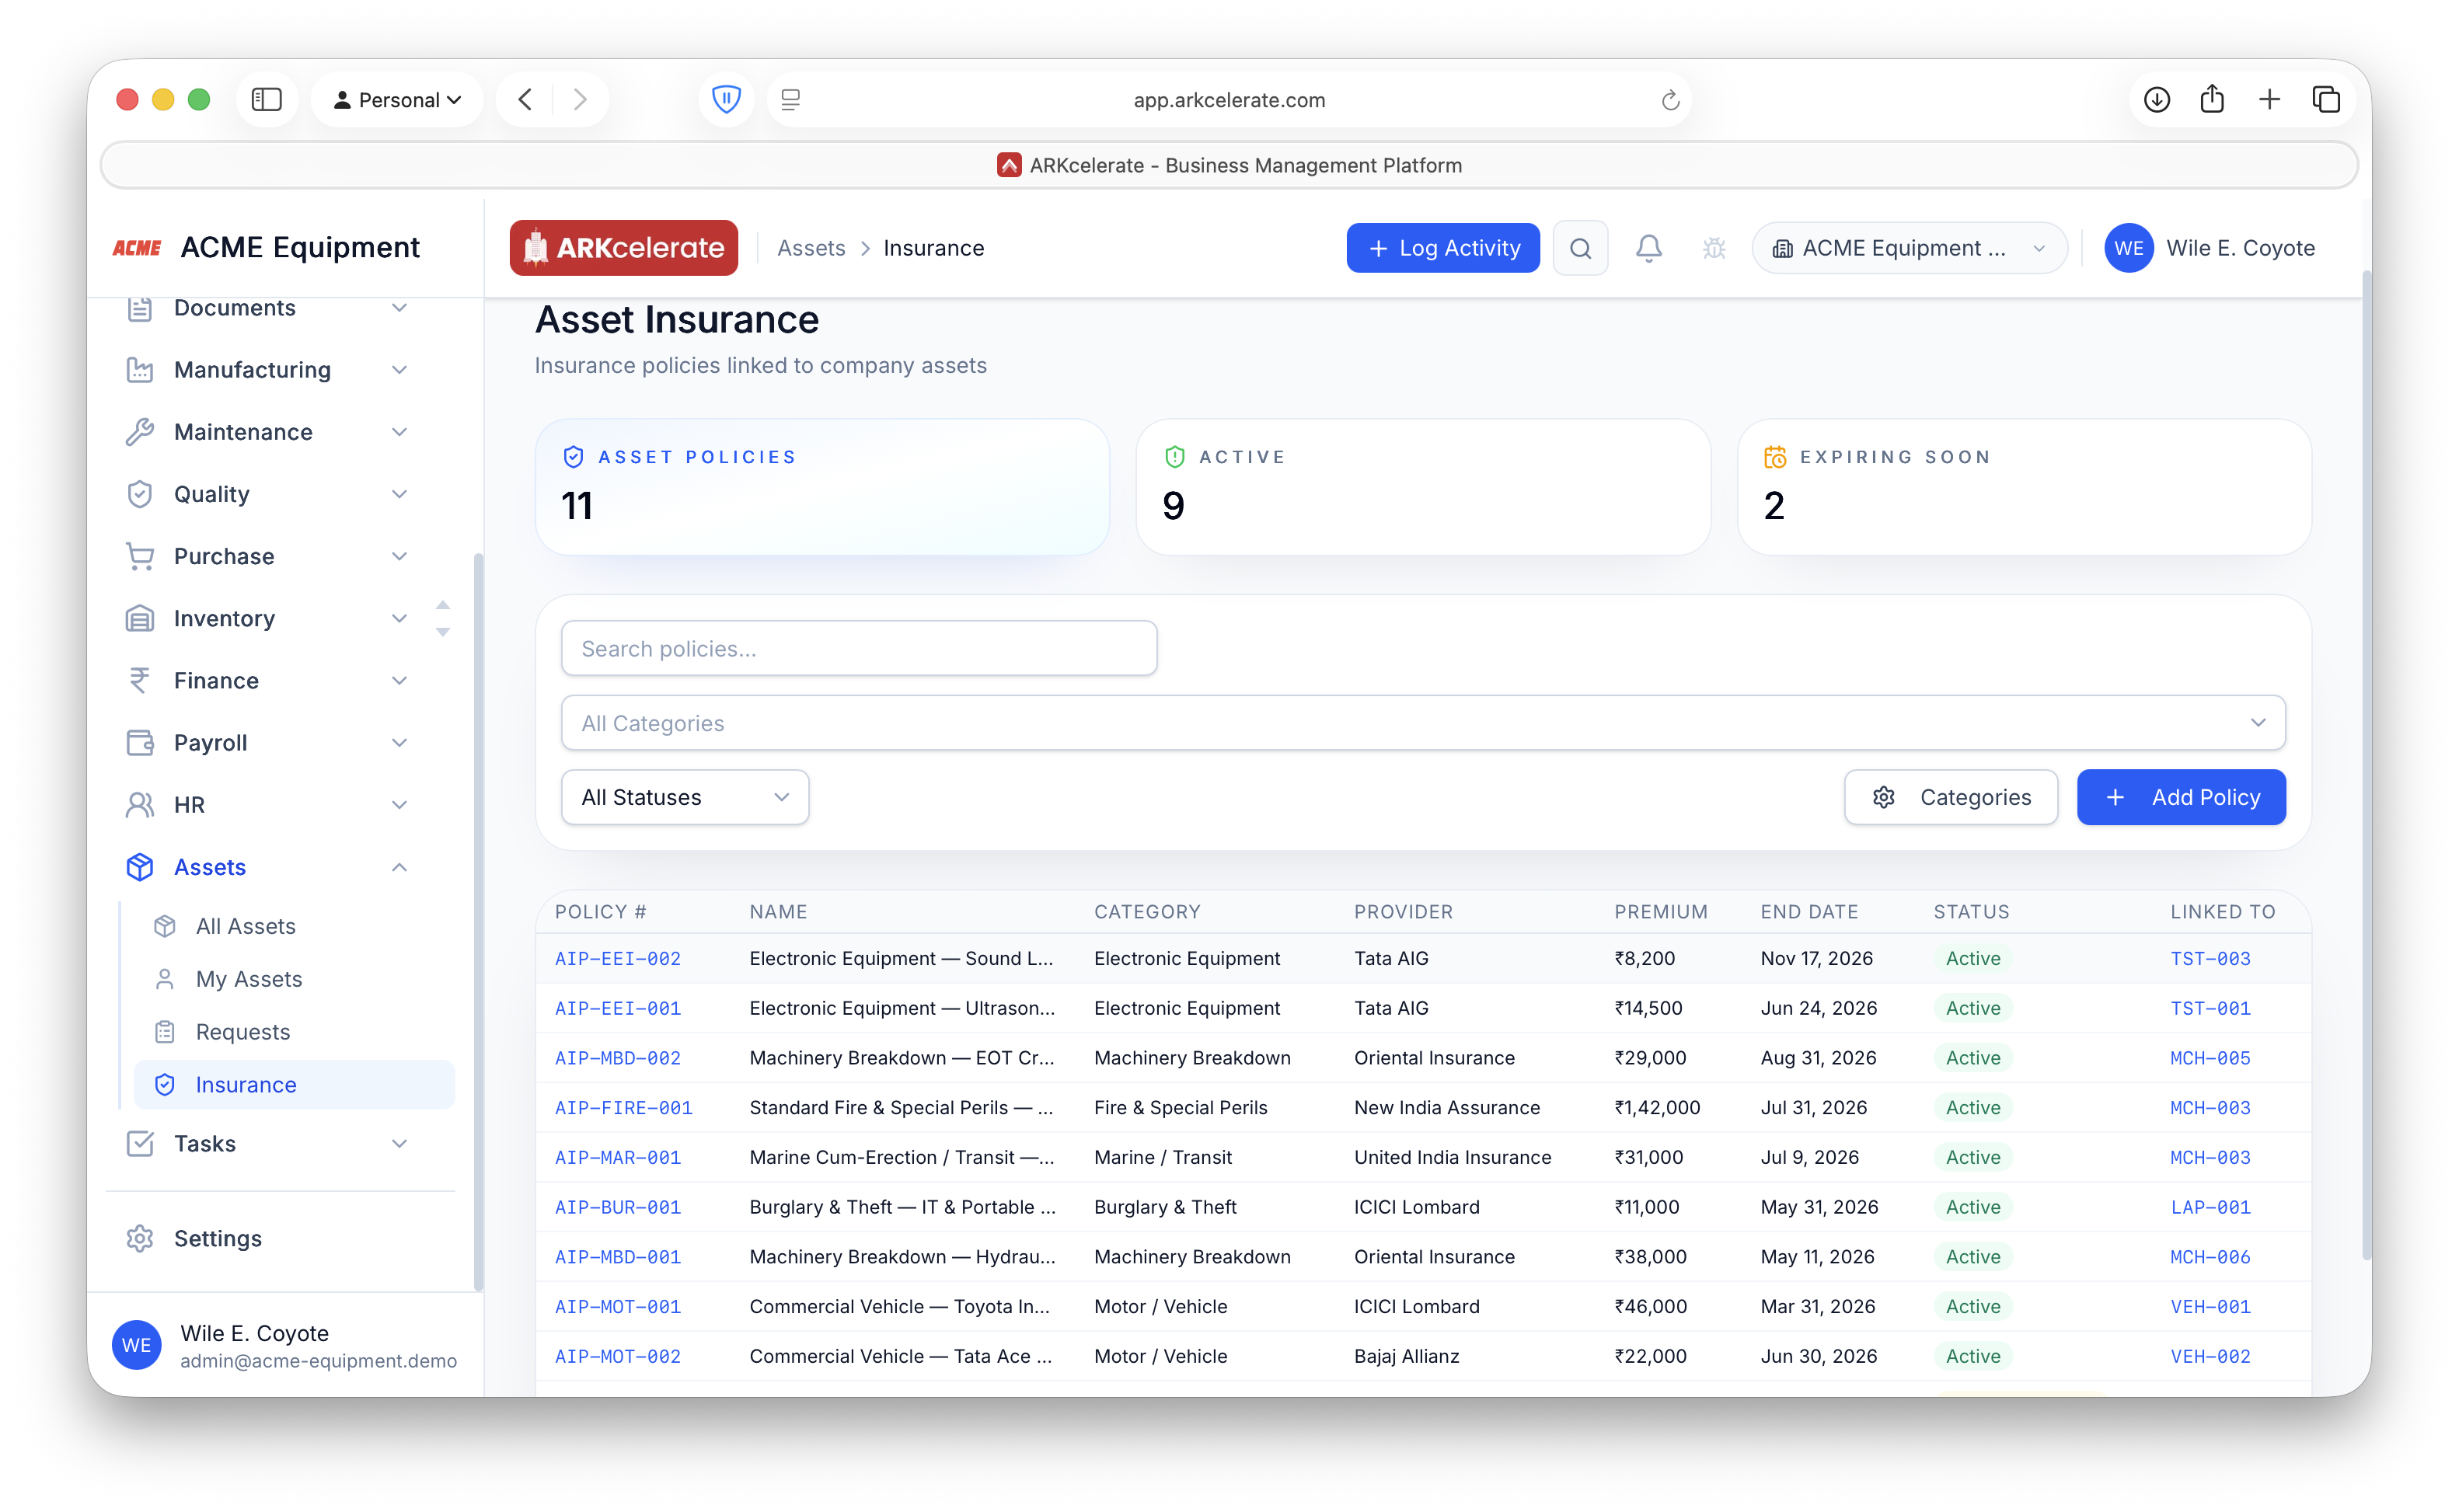Click the Expiring Soon calendar icon

click(1775, 457)
